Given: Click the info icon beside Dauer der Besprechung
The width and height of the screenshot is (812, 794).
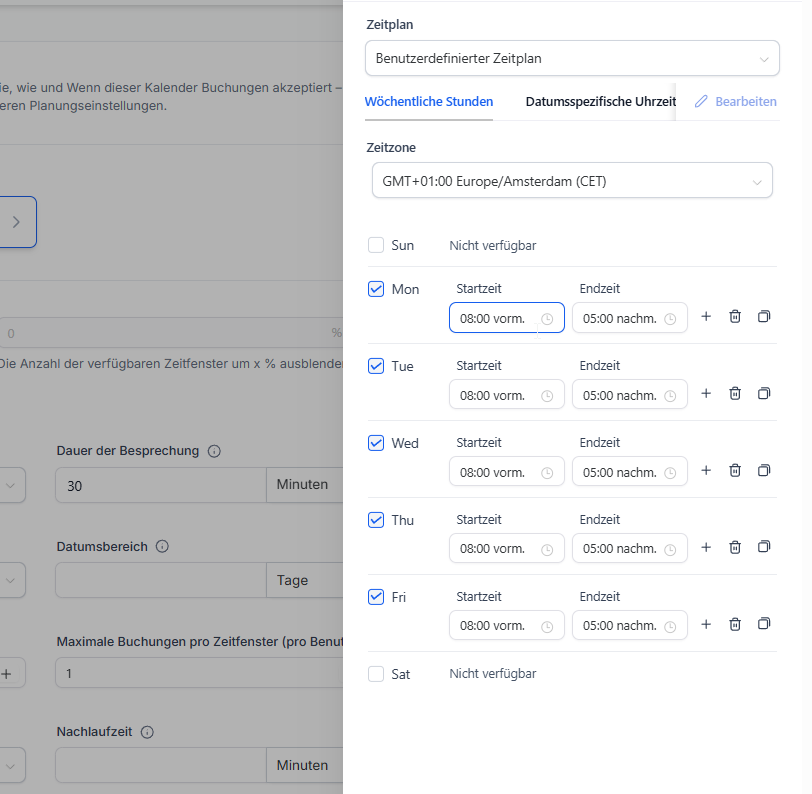Looking at the screenshot, I should pos(214,451).
